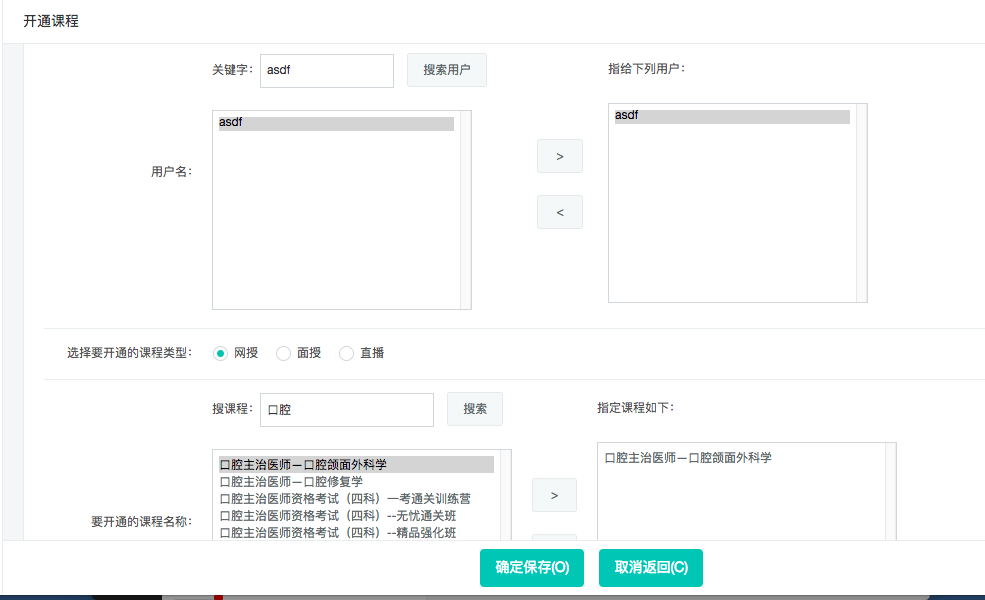Viewport: 985px width, 600px height.
Task: Remove assigned user with < arrow
Action: point(560,212)
